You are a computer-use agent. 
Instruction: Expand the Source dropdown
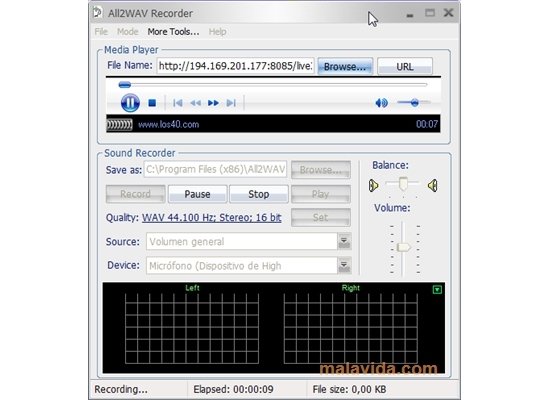coord(344,241)
